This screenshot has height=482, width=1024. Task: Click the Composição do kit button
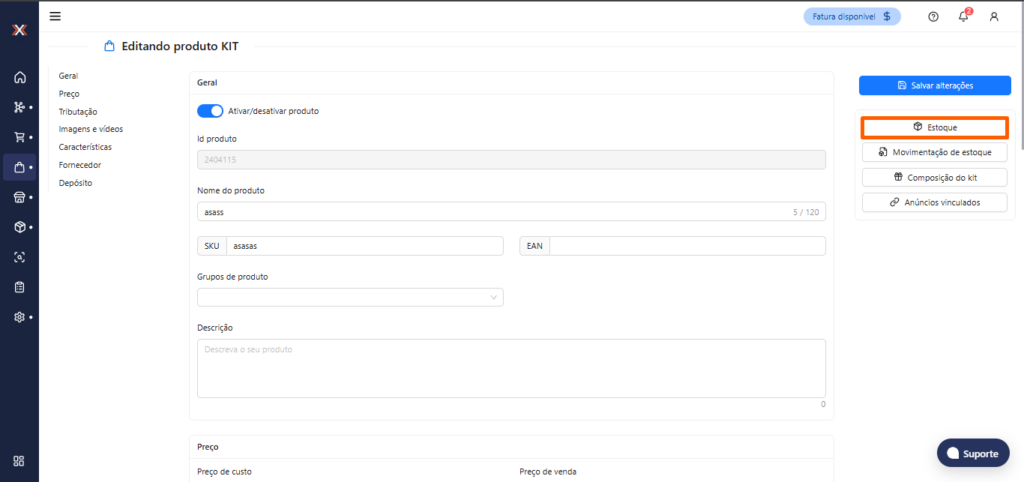[x=934, y=177]
